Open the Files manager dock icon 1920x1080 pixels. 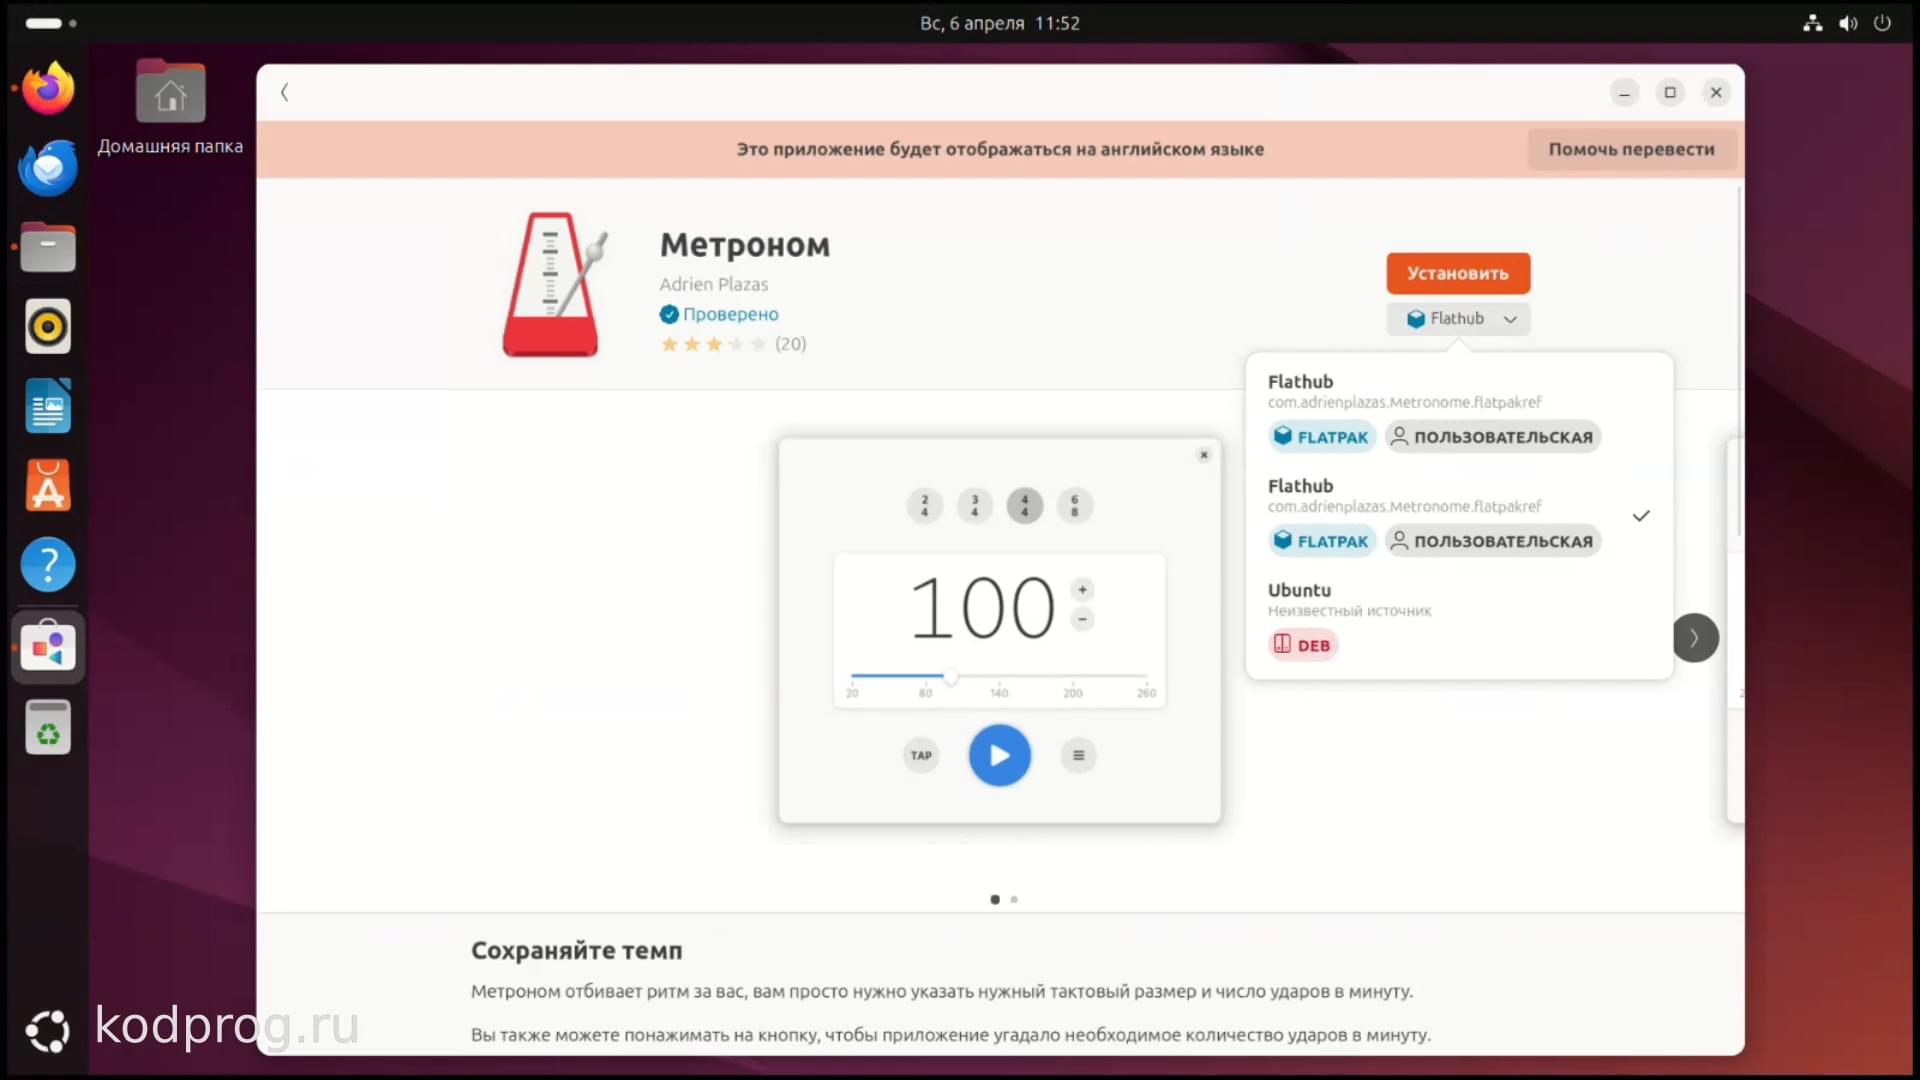click(47, 247)
